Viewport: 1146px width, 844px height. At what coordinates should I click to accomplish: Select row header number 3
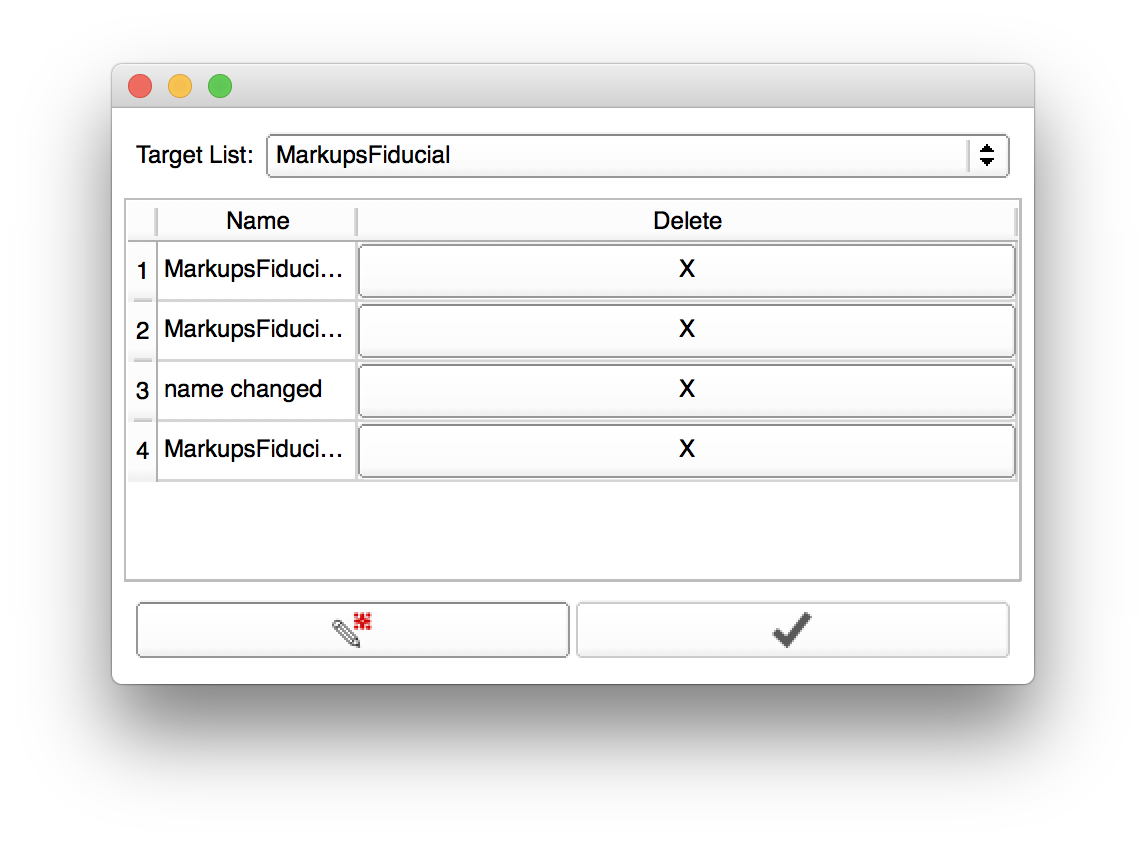[142, 391]
